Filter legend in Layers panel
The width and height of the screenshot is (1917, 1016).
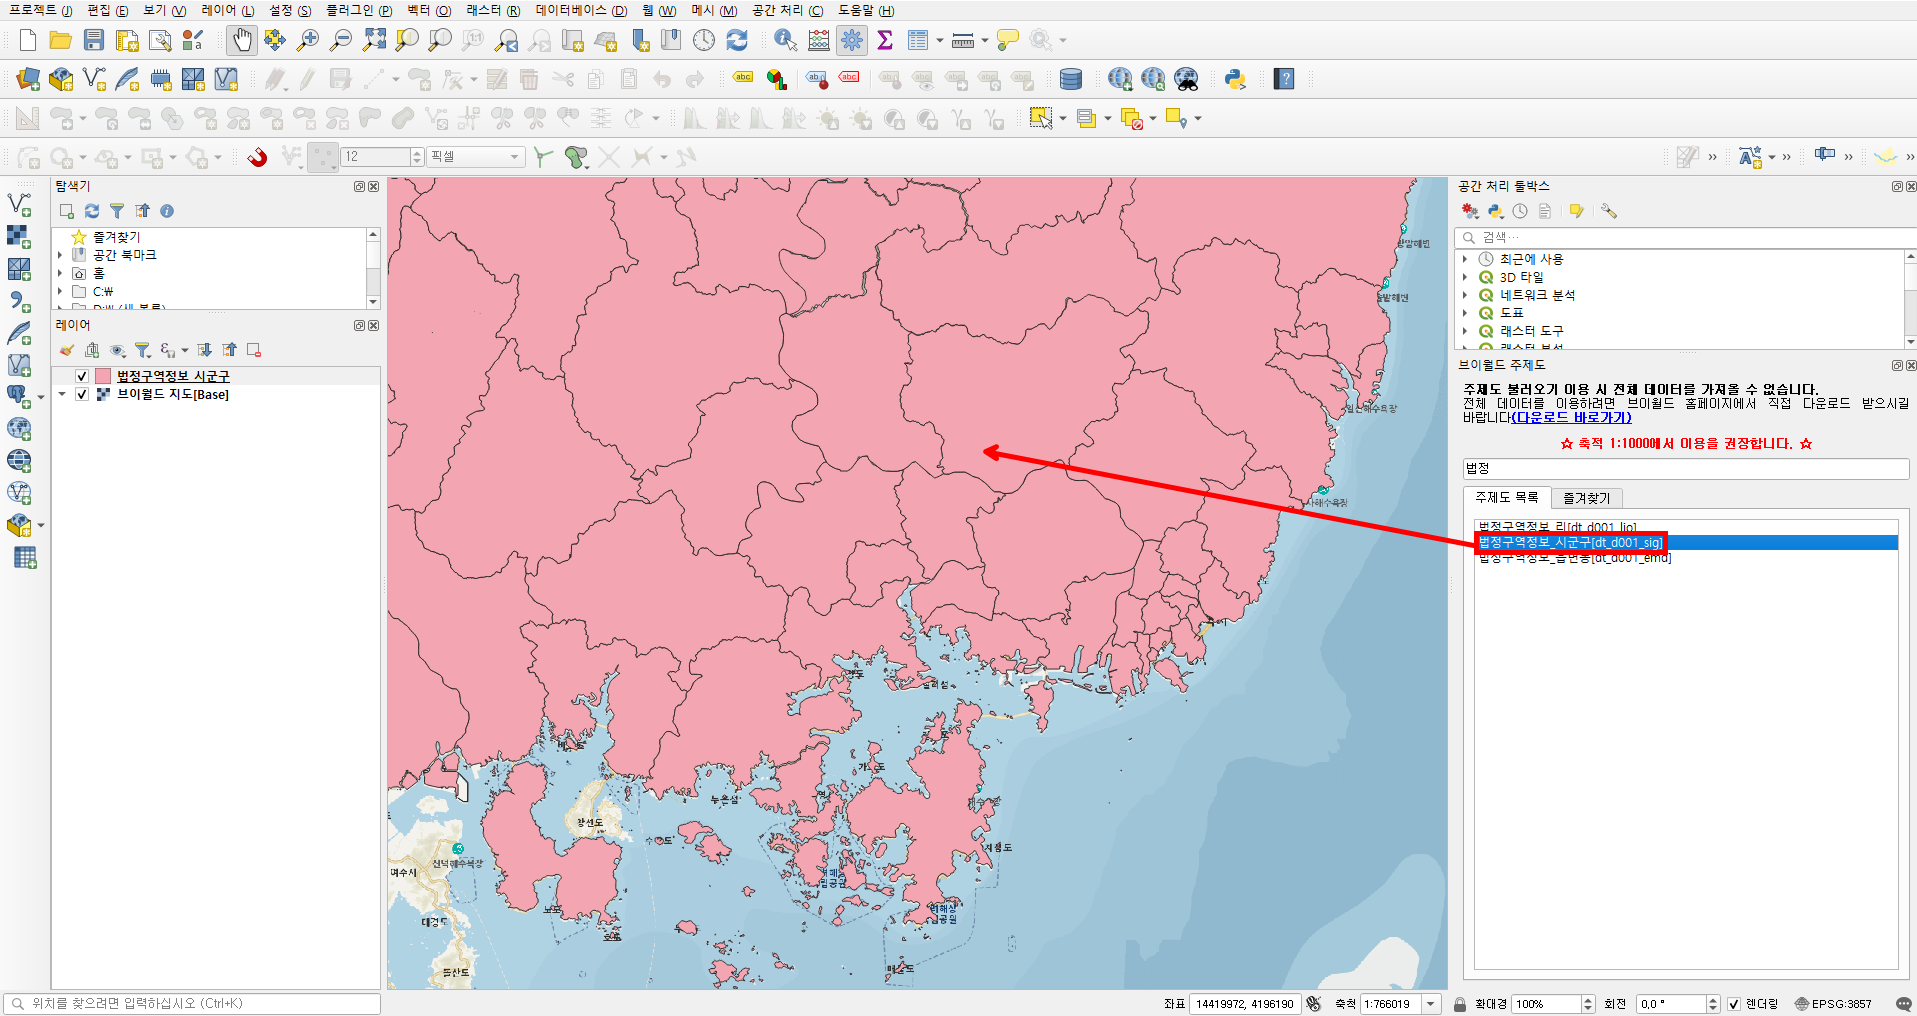[x=142, y=350]
